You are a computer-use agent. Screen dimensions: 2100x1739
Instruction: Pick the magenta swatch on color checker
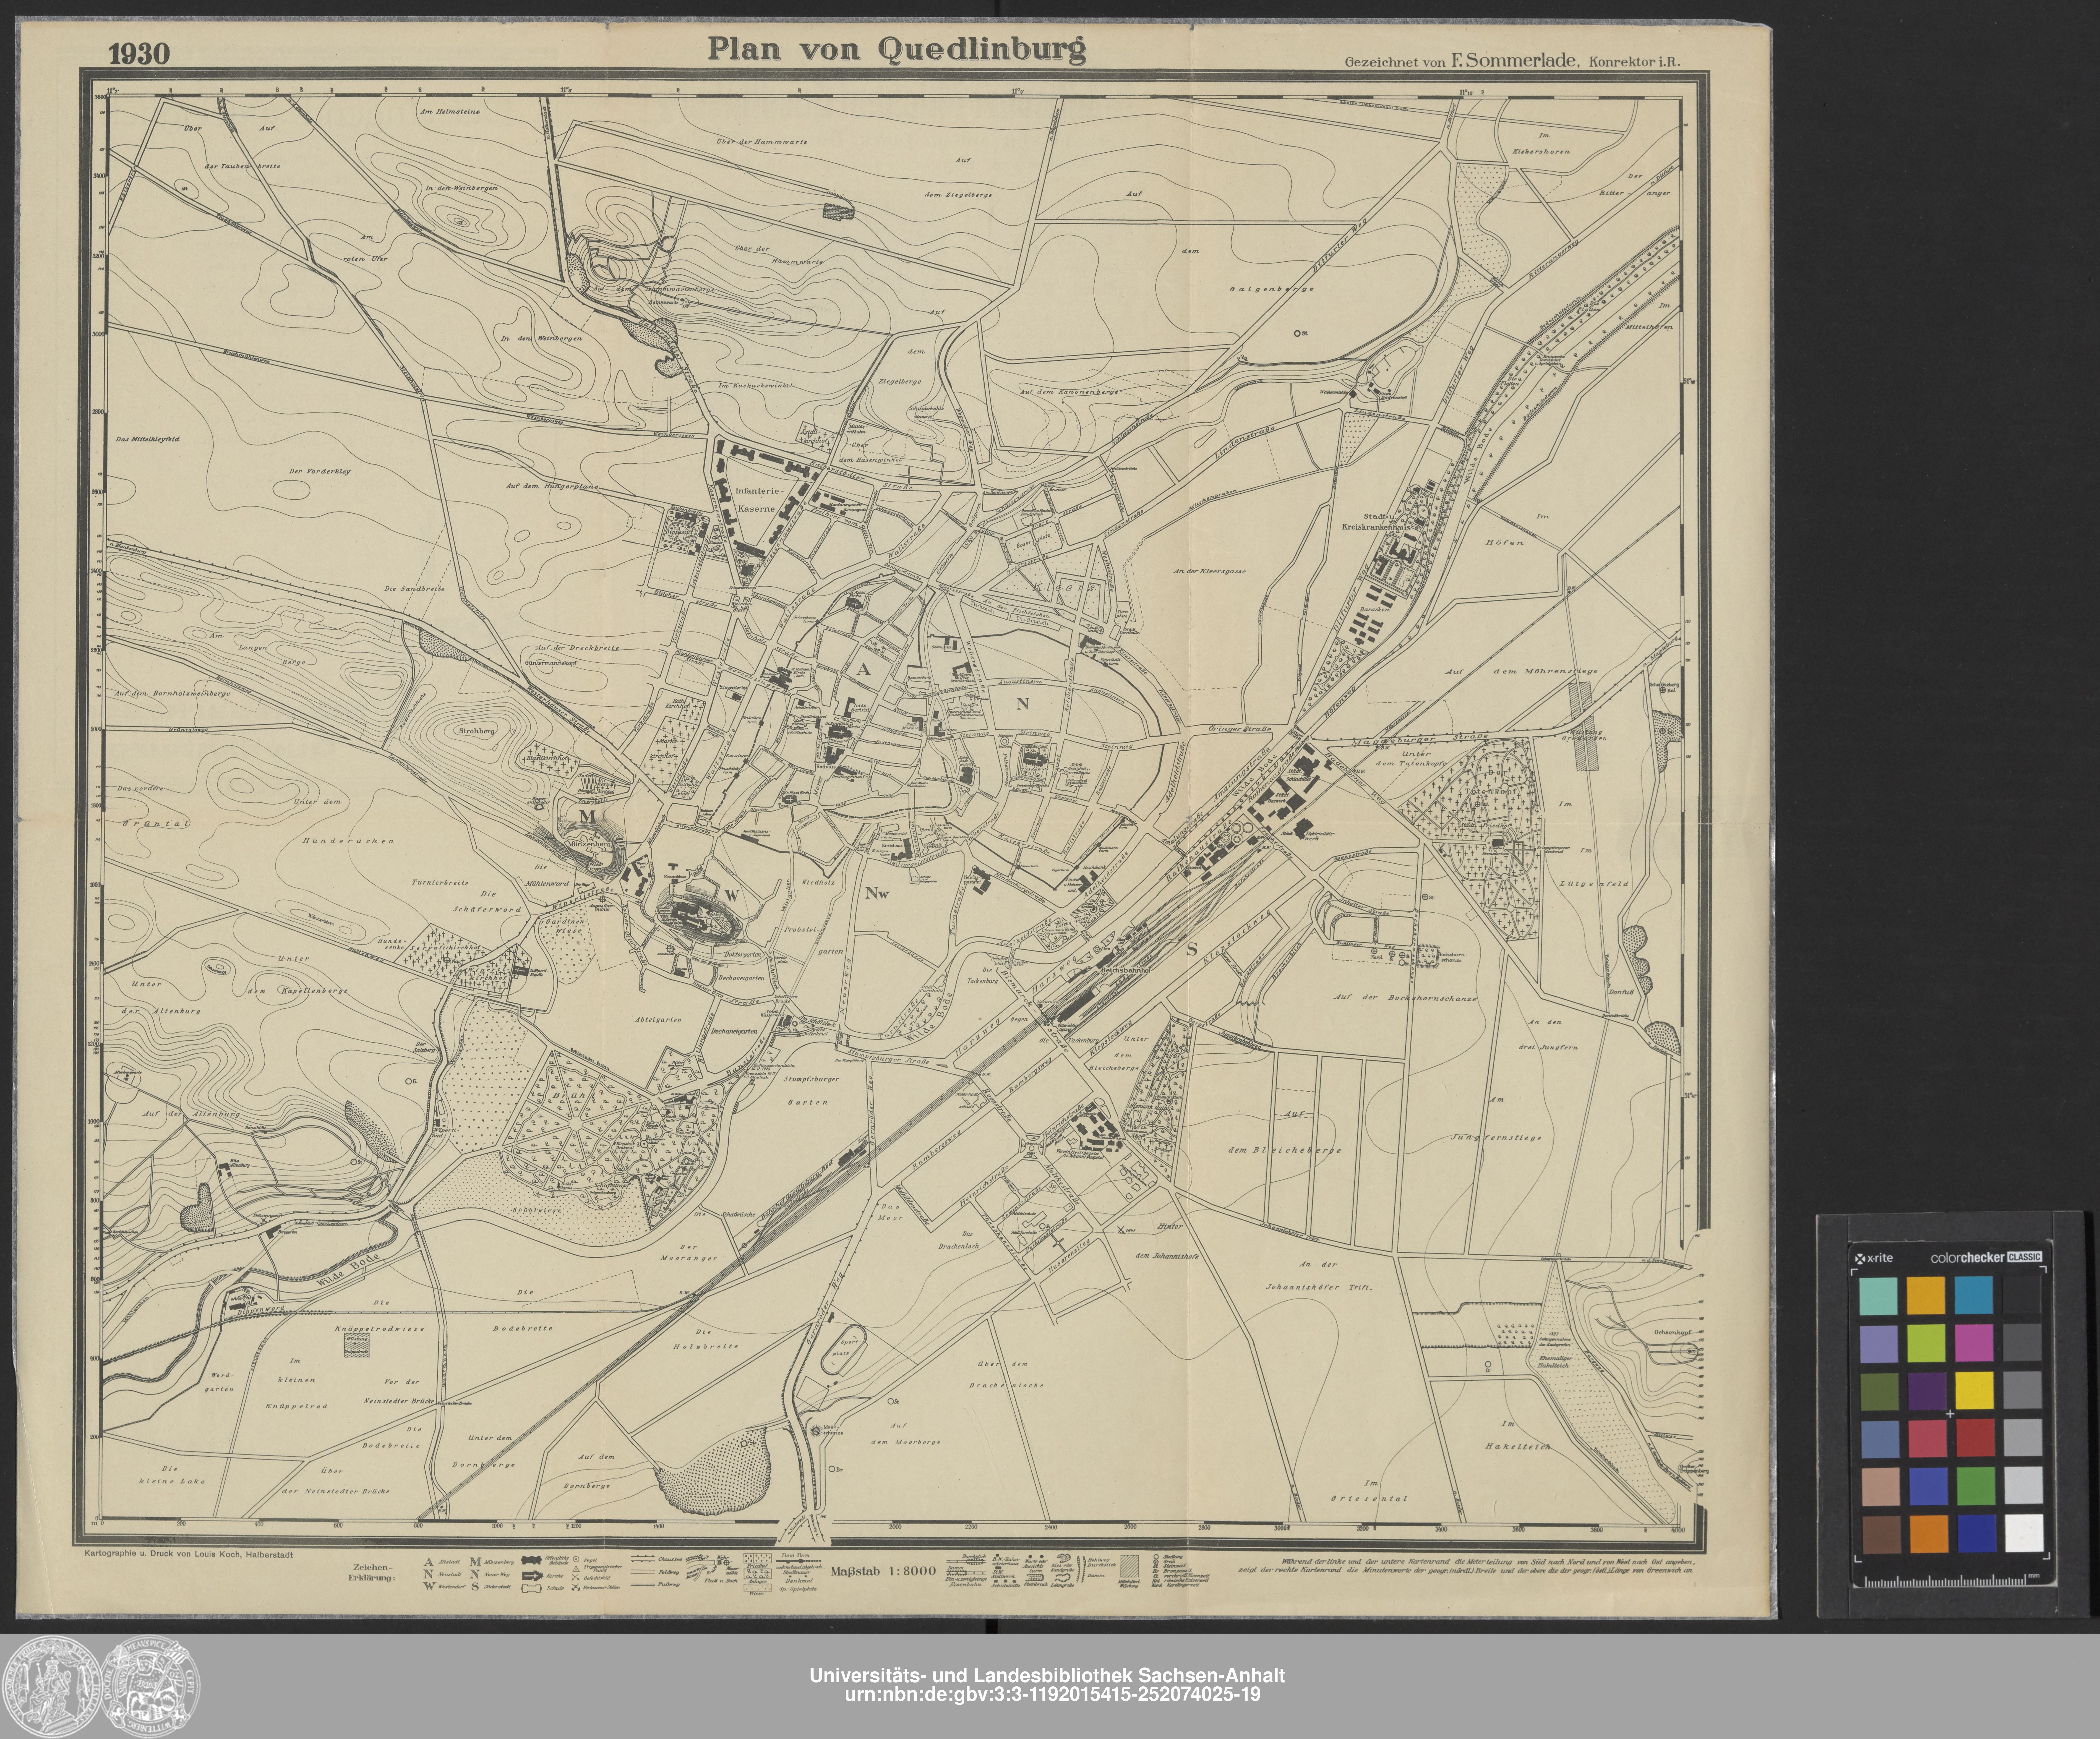[1974, 1343]
